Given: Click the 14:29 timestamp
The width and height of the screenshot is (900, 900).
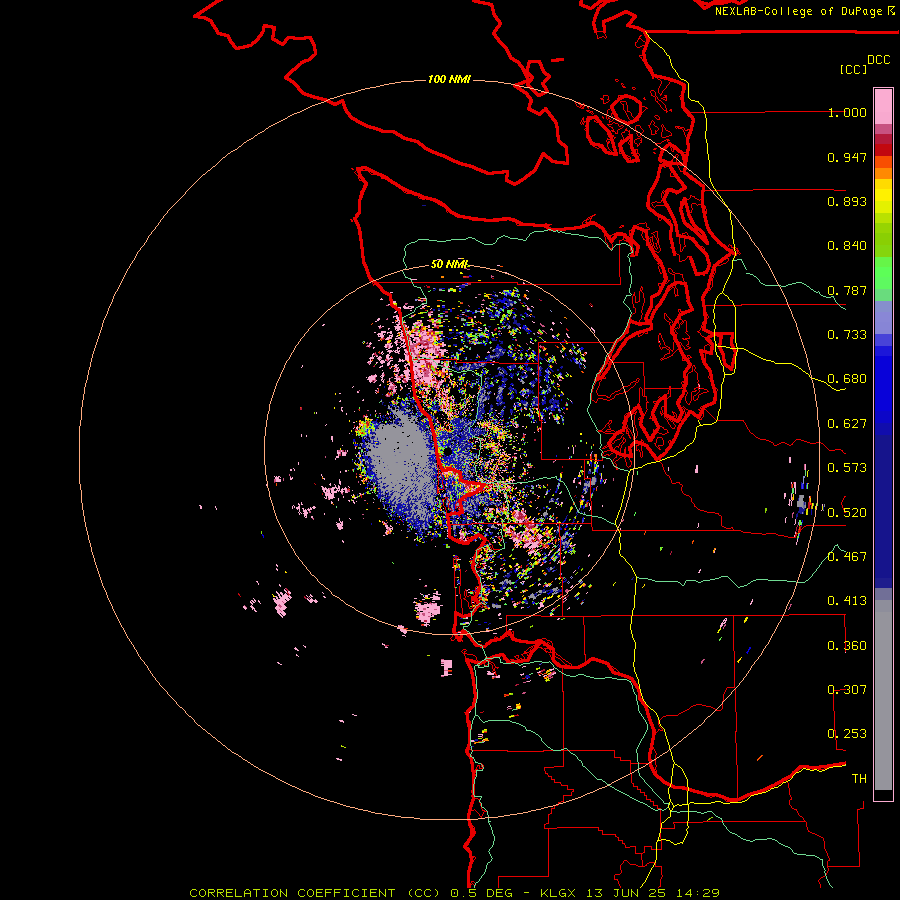Looking at the screenshot, I should (x=697, y=893).
